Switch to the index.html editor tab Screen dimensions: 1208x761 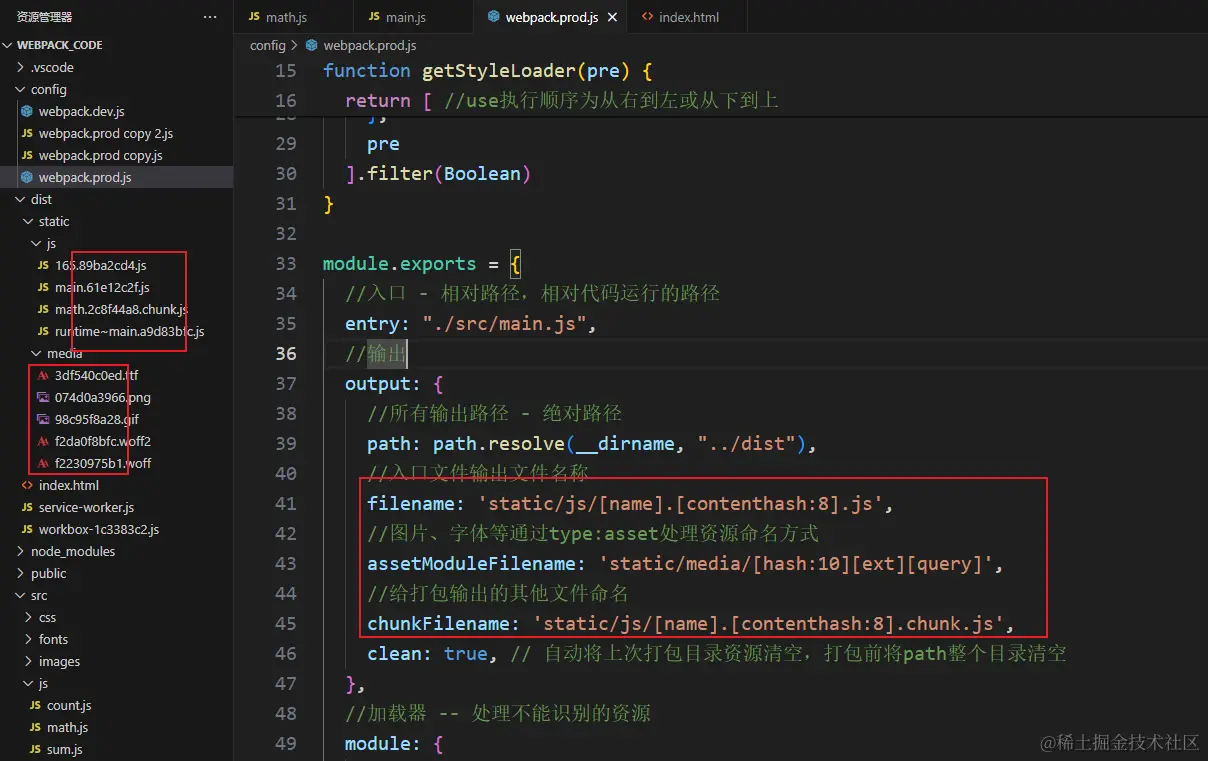pyautogui.click(x=688, y=17)
